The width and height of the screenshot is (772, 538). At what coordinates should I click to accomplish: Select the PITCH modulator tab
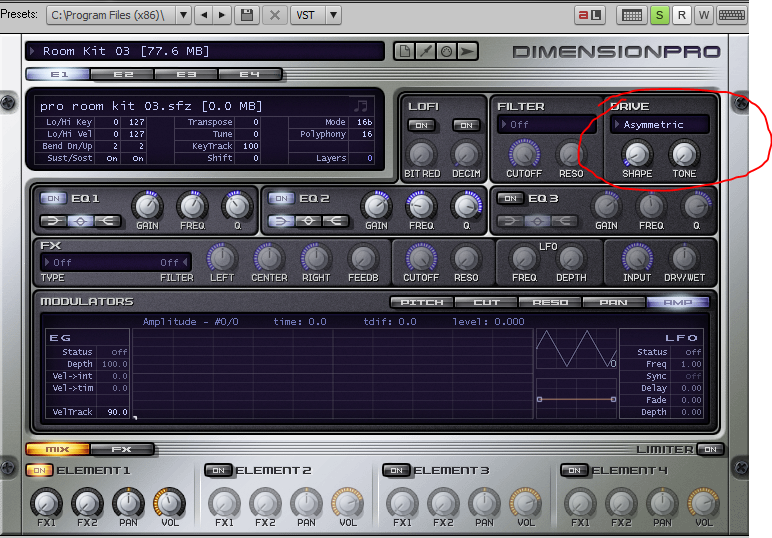(422, 302)
